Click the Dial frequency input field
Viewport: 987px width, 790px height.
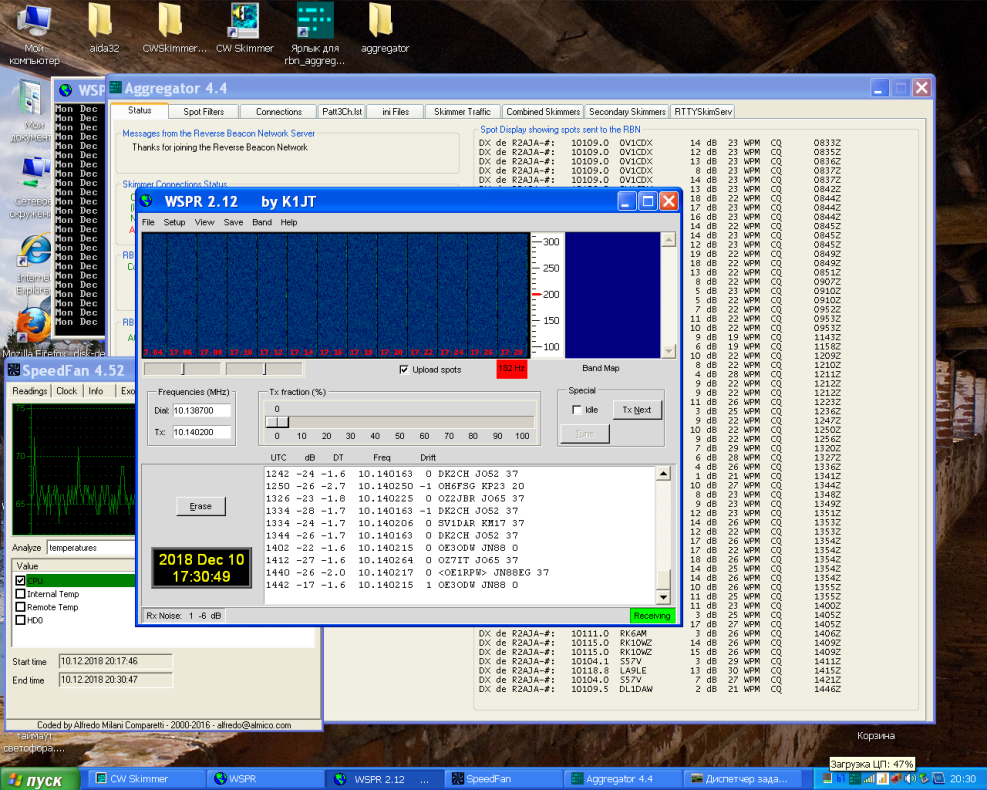202,410
